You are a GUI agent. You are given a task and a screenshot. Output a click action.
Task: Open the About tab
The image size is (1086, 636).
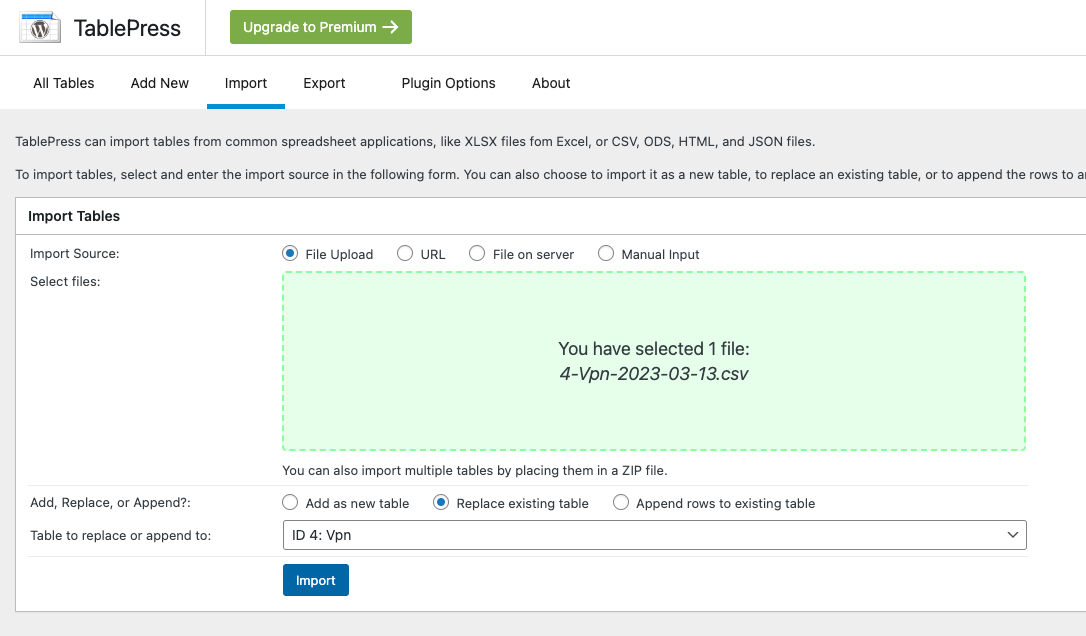click(x=551, y=83)
